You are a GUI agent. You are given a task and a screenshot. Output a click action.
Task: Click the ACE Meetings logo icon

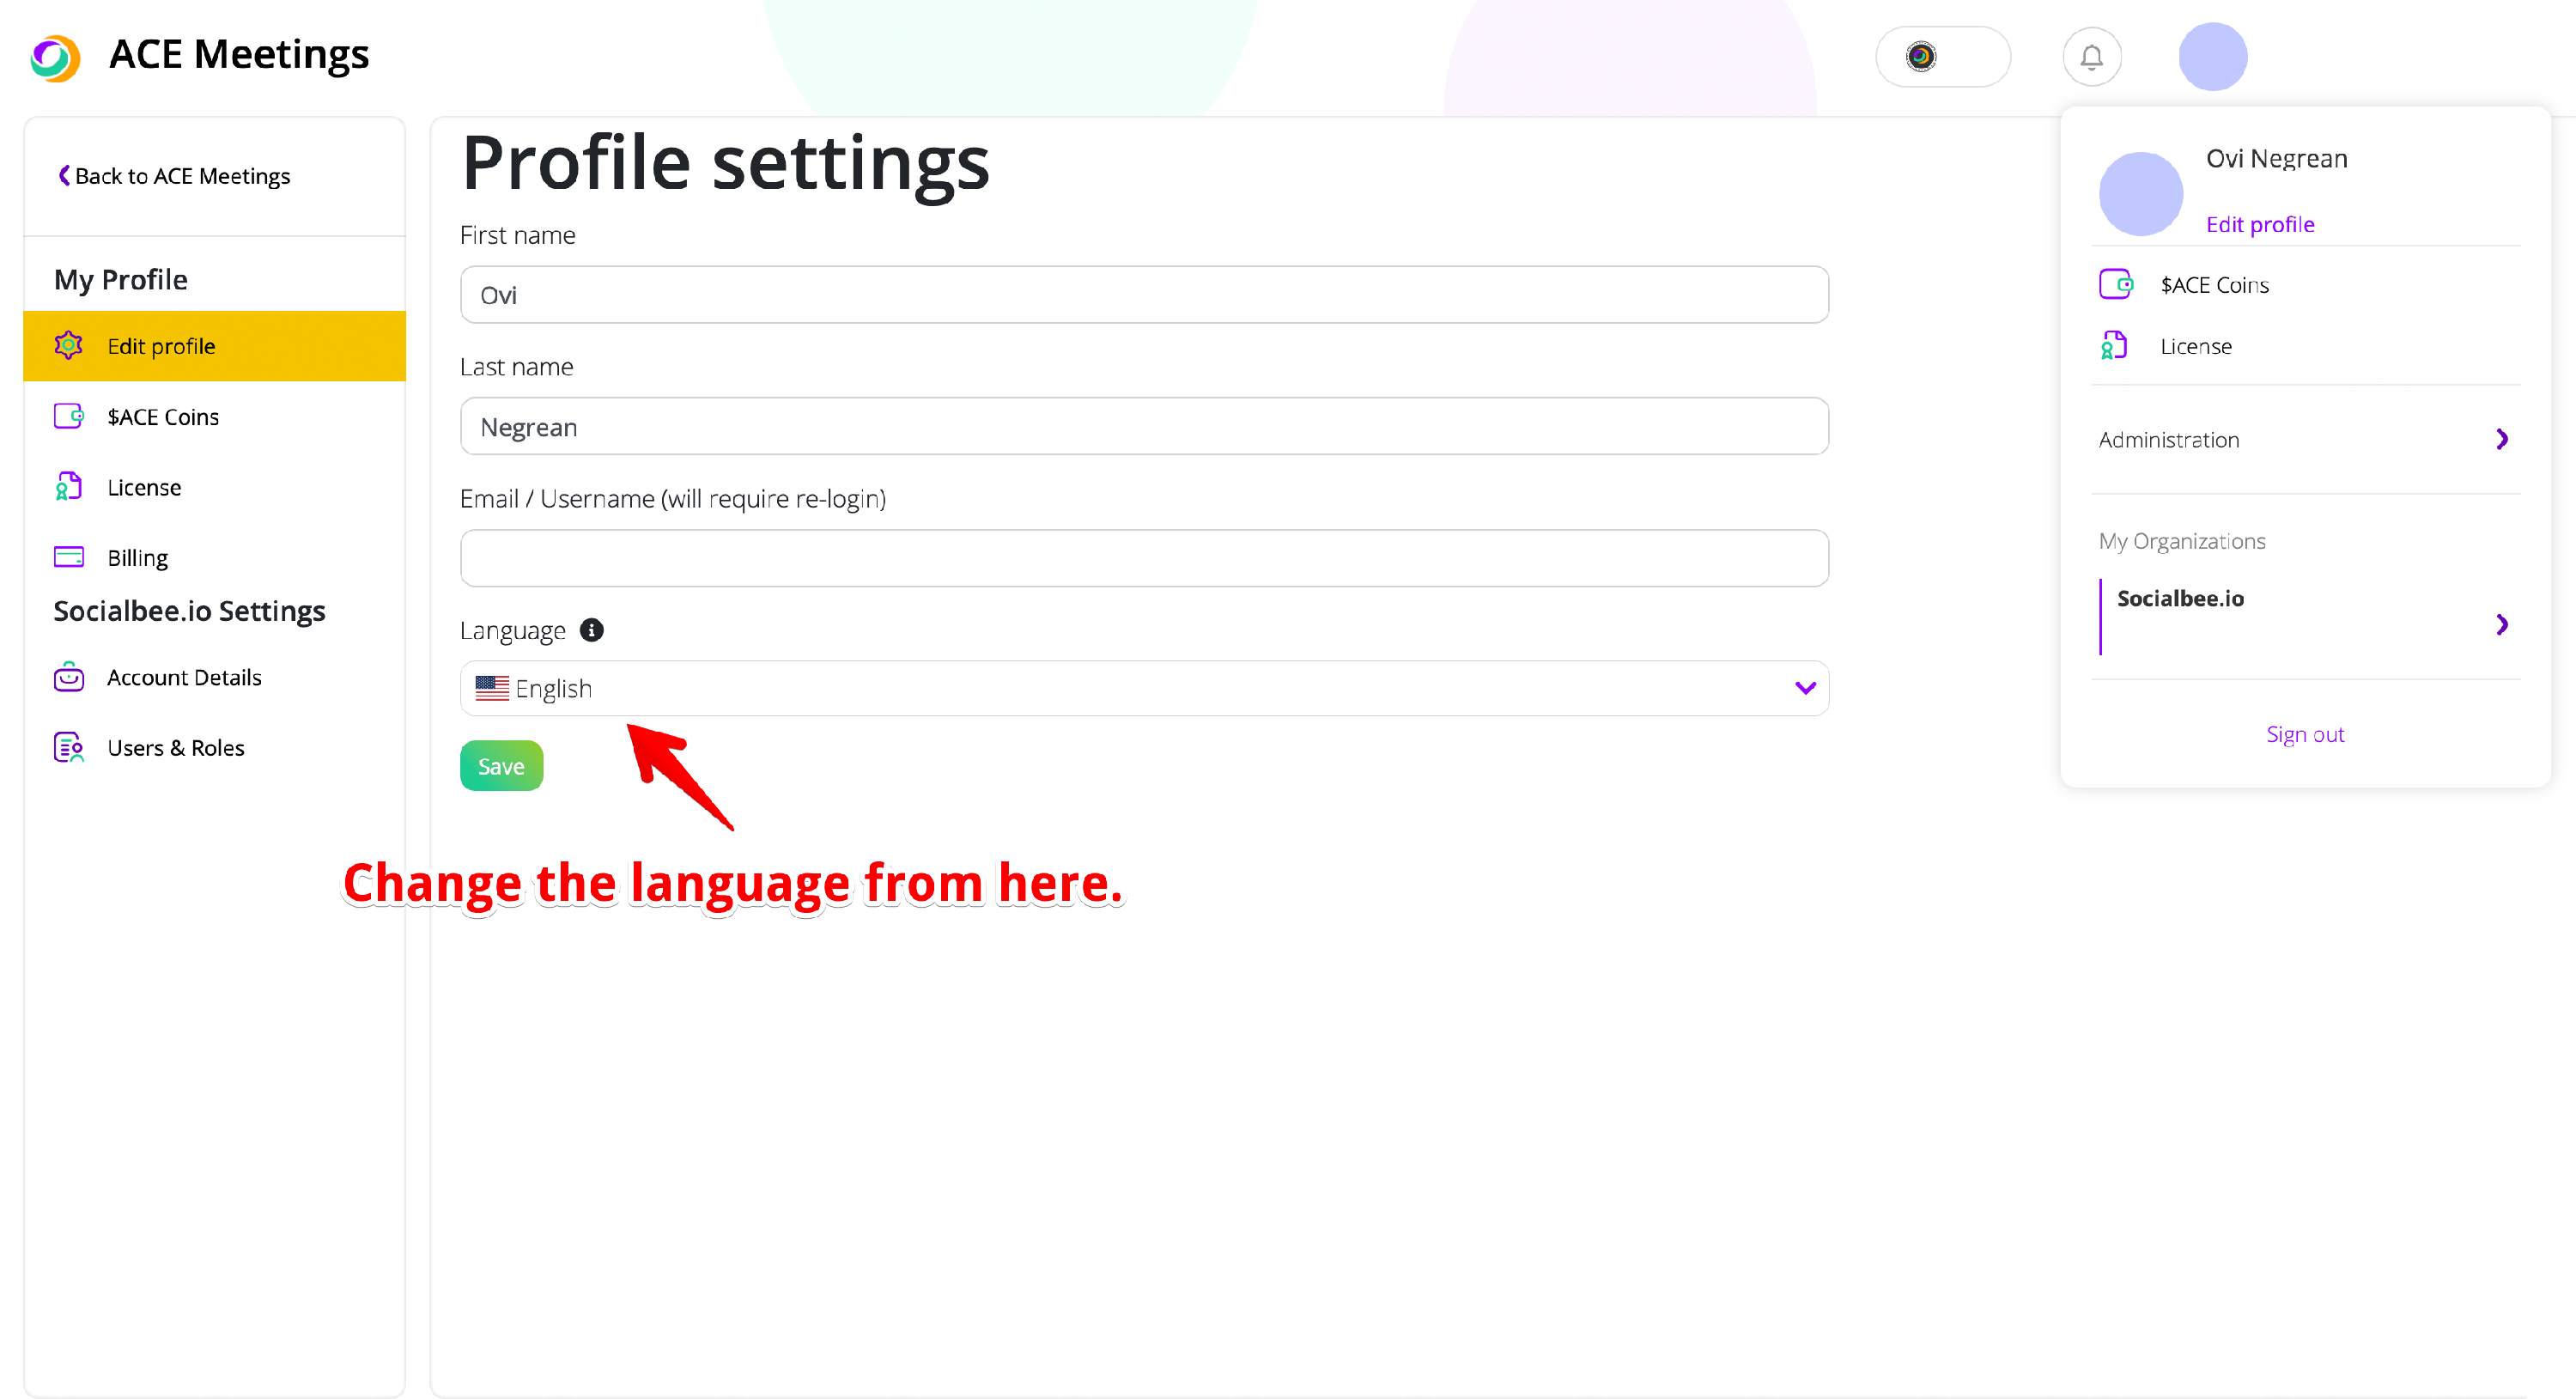pos(55,57)
